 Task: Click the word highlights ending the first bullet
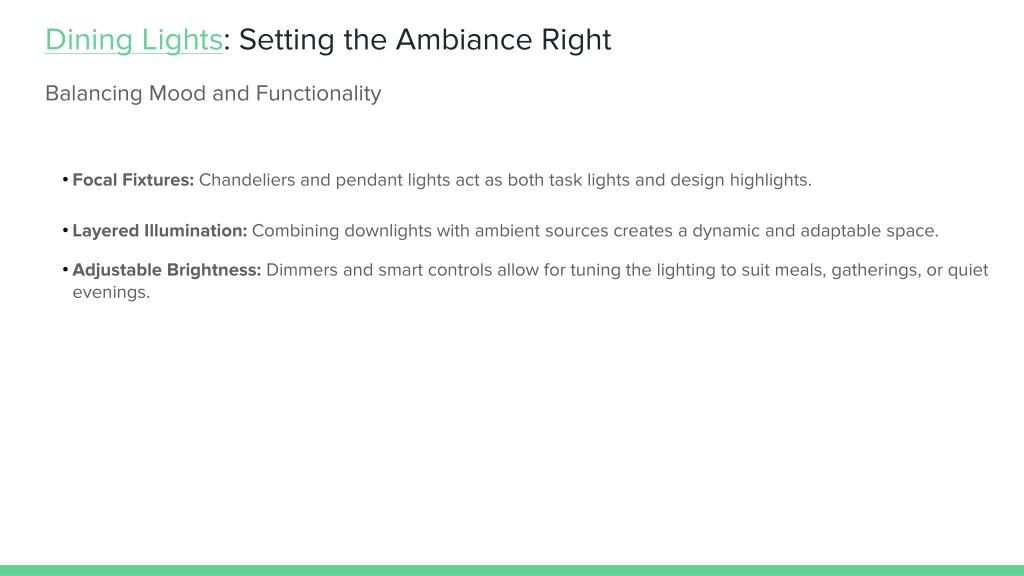click(x=771, y=180)
